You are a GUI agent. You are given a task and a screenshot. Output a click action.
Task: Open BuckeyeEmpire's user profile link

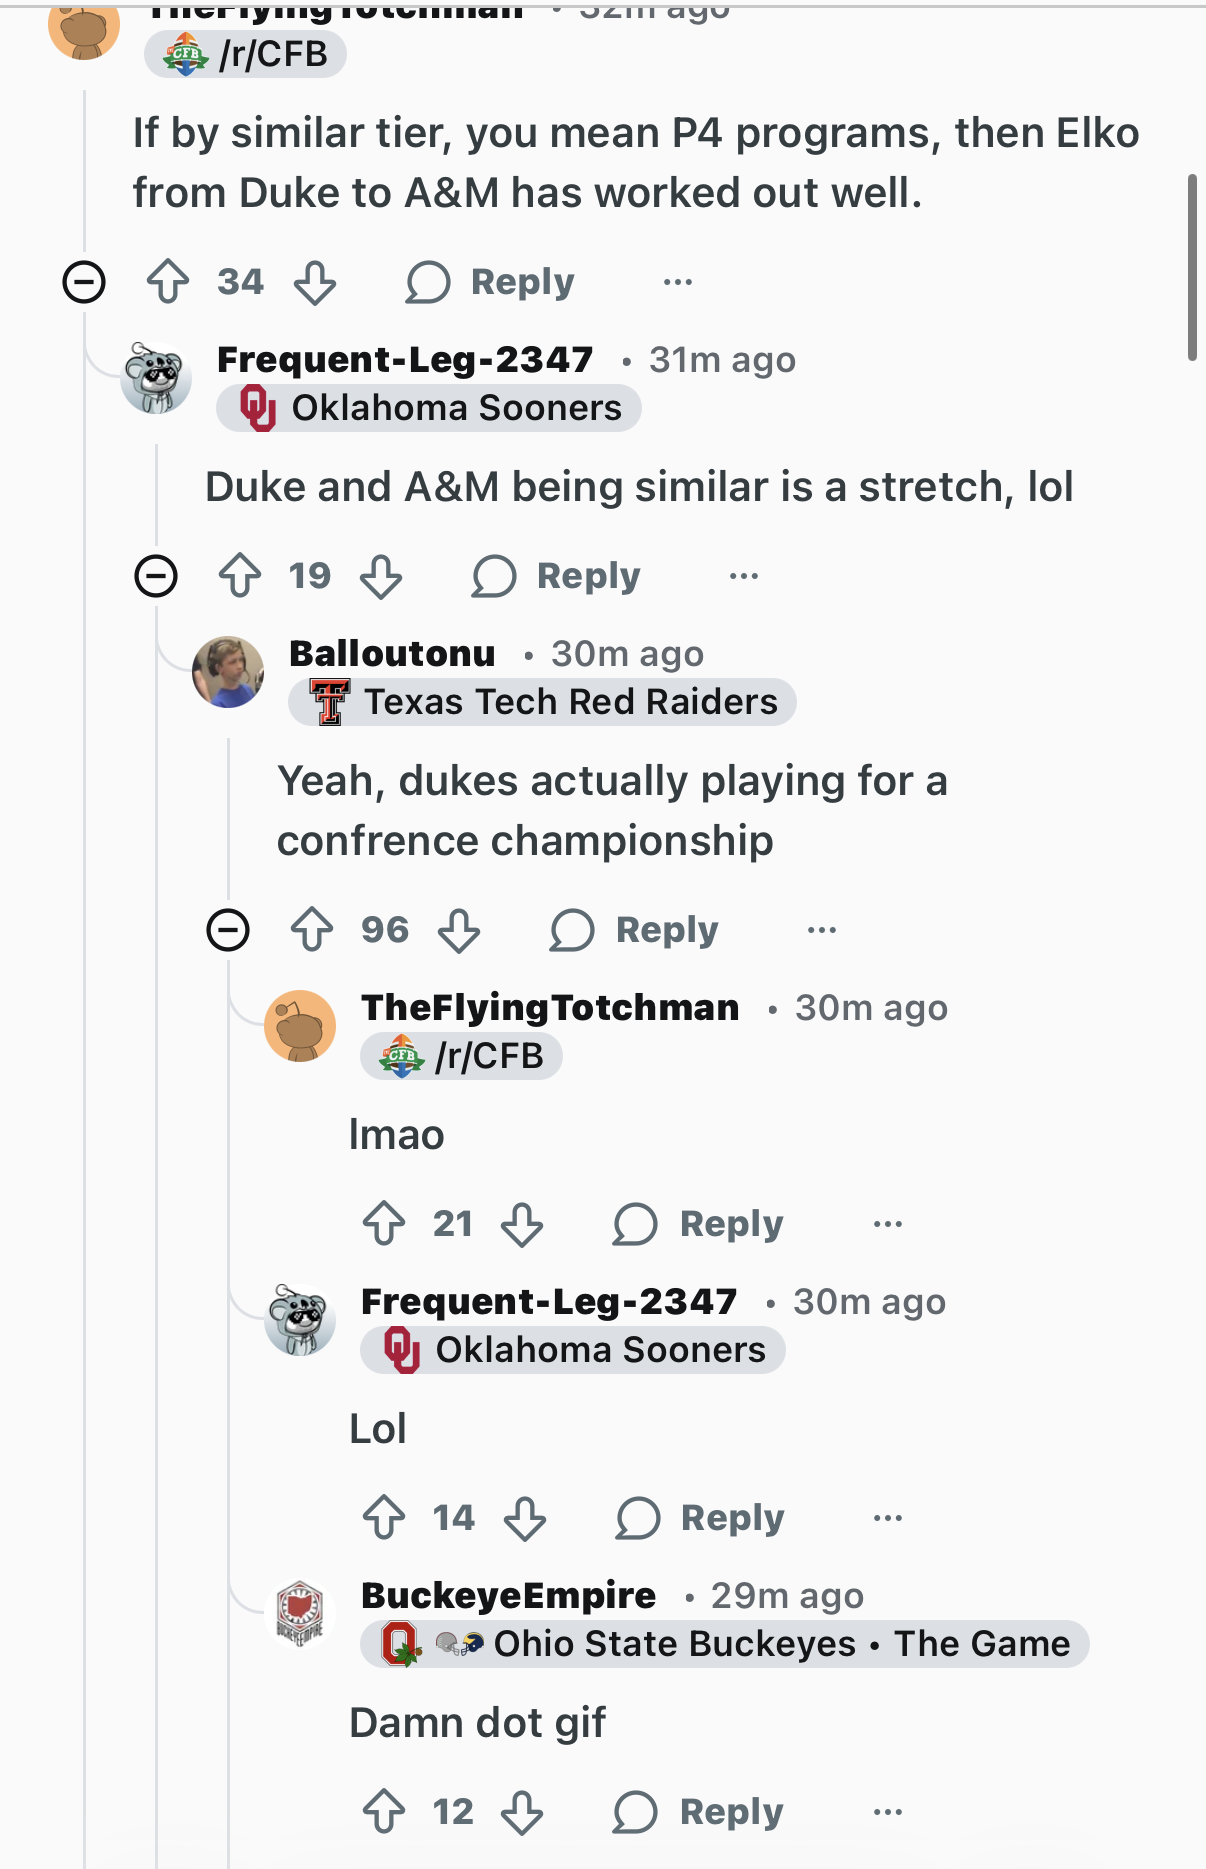[x=508, y=1596]
